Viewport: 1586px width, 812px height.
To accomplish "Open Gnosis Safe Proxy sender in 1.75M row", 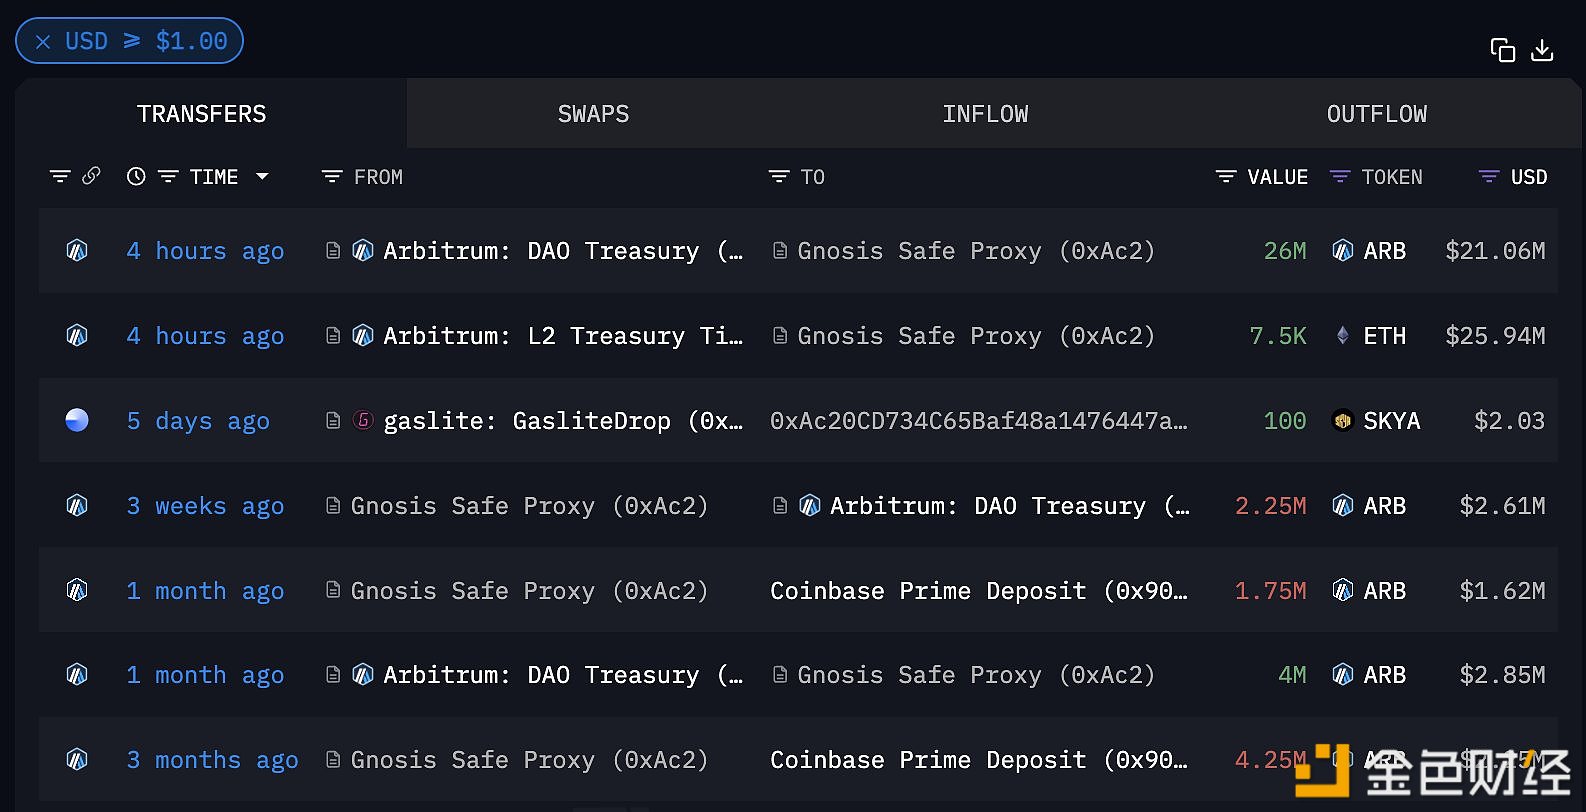I will click(x=529, y=591).
